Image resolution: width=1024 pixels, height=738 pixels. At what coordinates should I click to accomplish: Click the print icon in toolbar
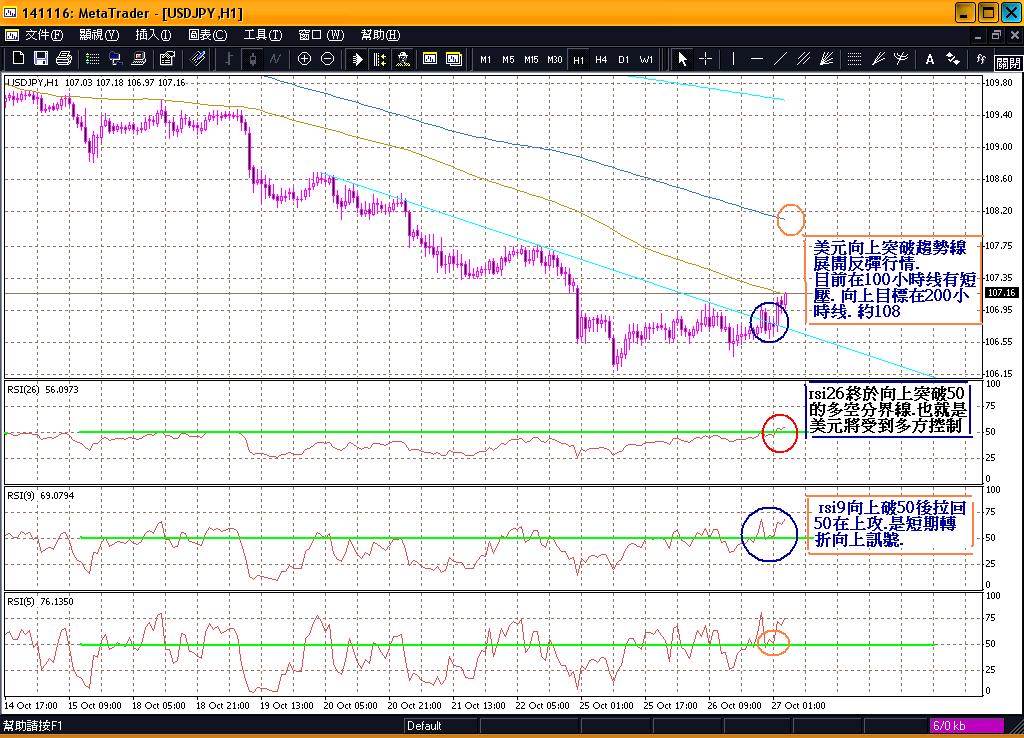tap(64, 59)
